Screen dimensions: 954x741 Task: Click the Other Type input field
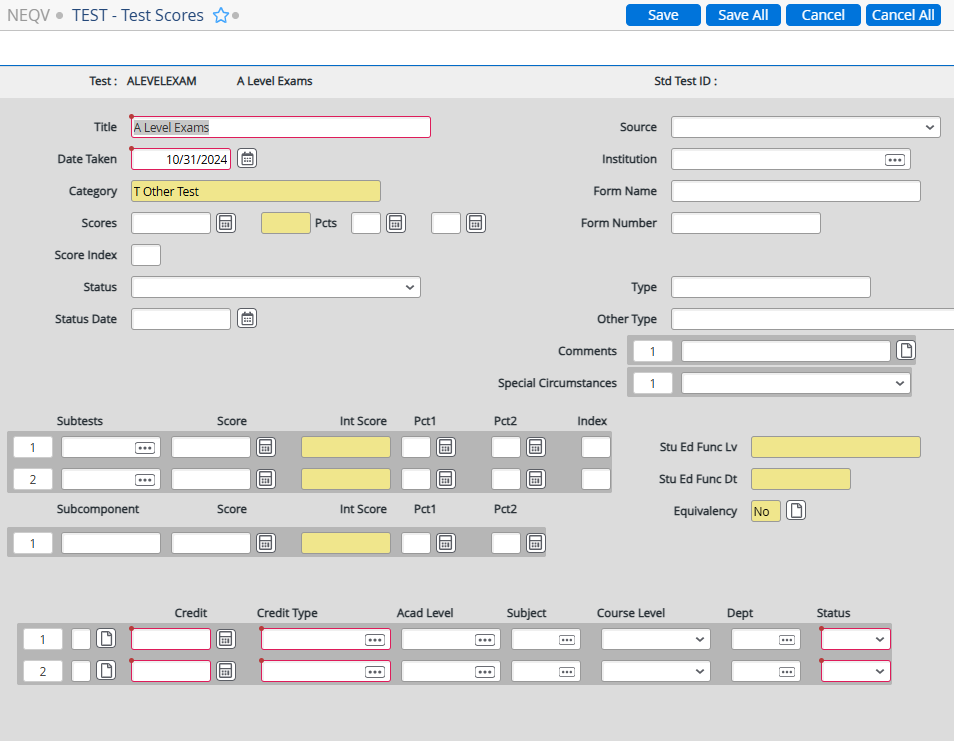click(813, 319)
